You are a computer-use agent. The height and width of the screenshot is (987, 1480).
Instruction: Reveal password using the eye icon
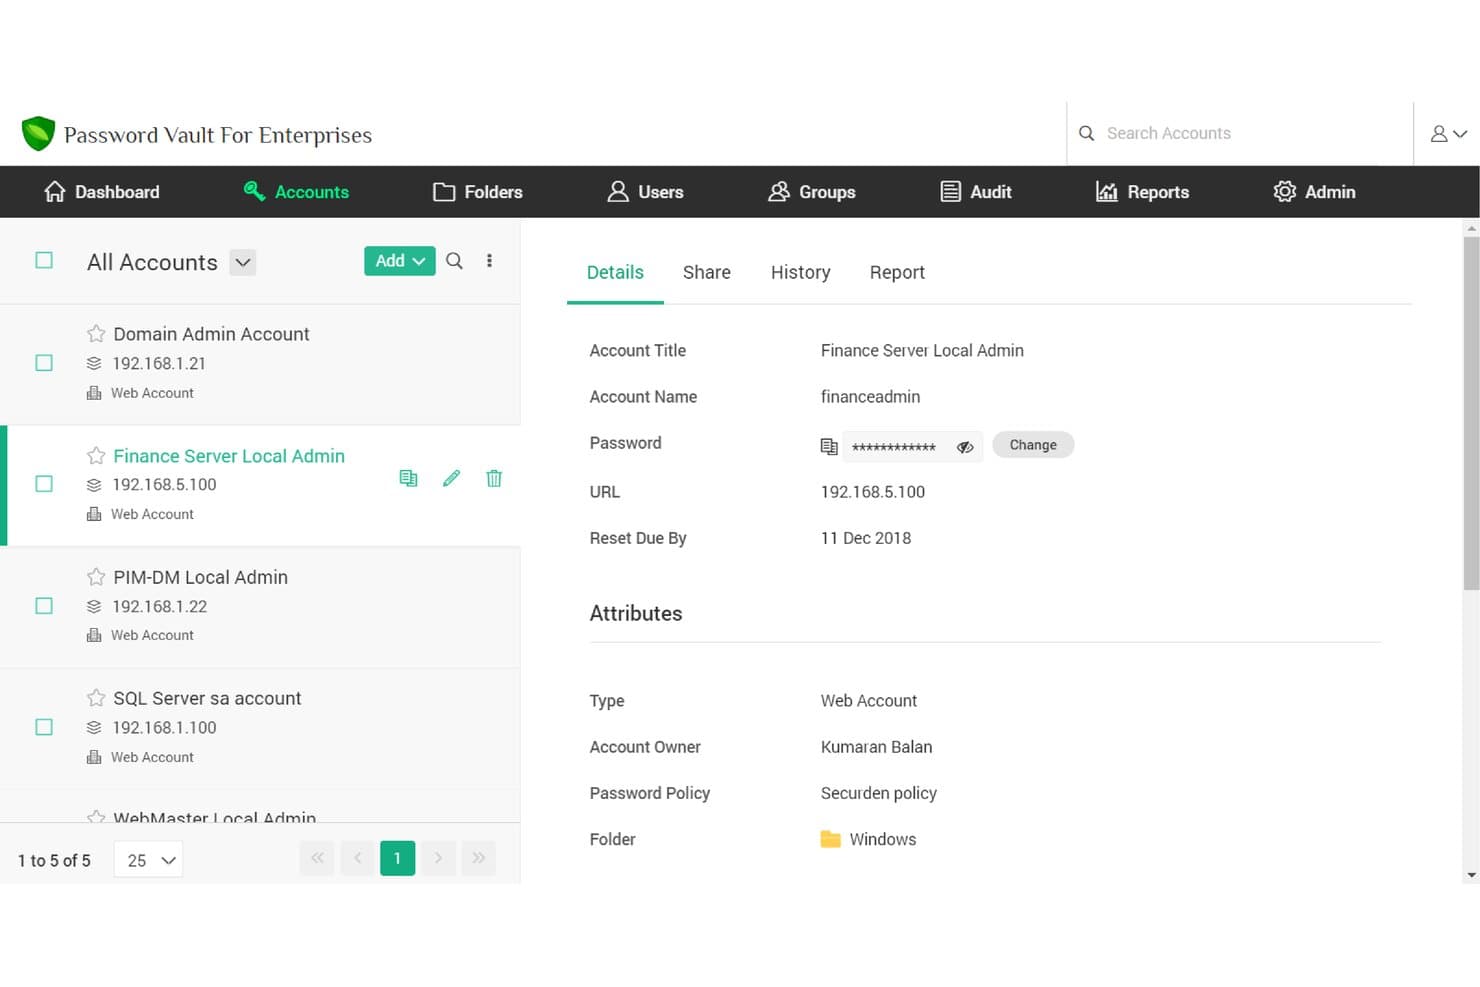tap(965, 447)
